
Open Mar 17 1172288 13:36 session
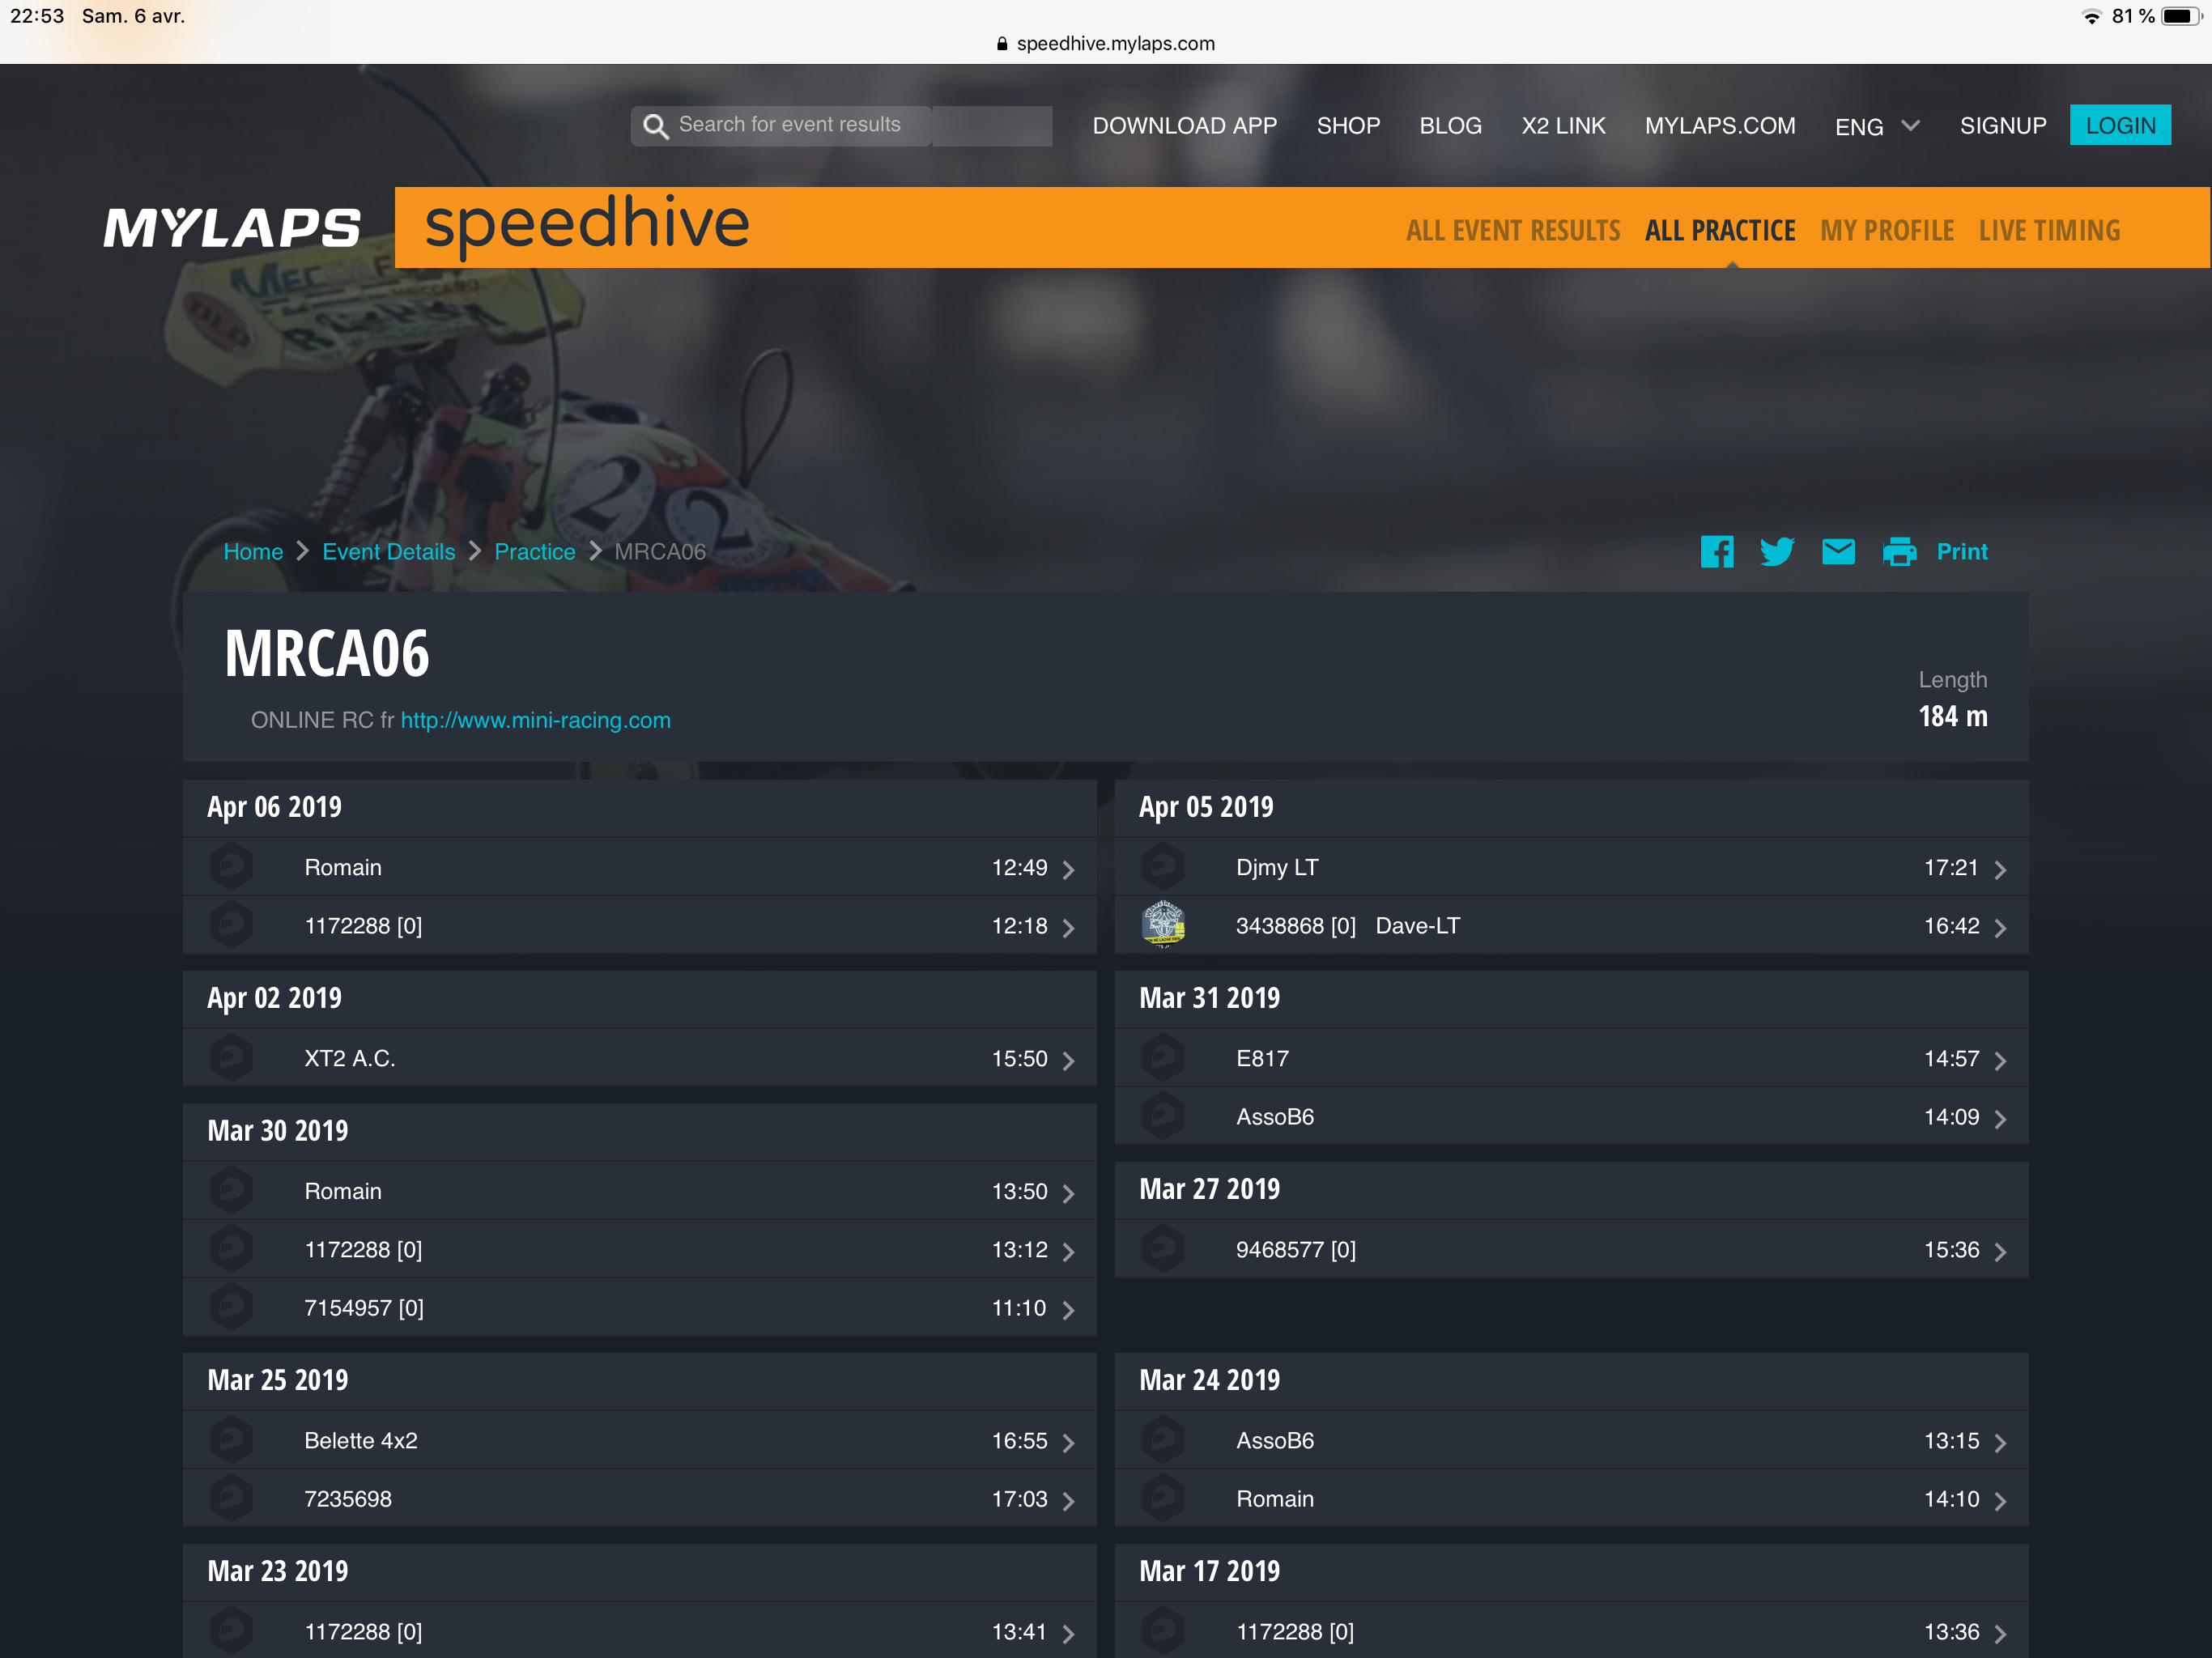click(1571, 1630)
